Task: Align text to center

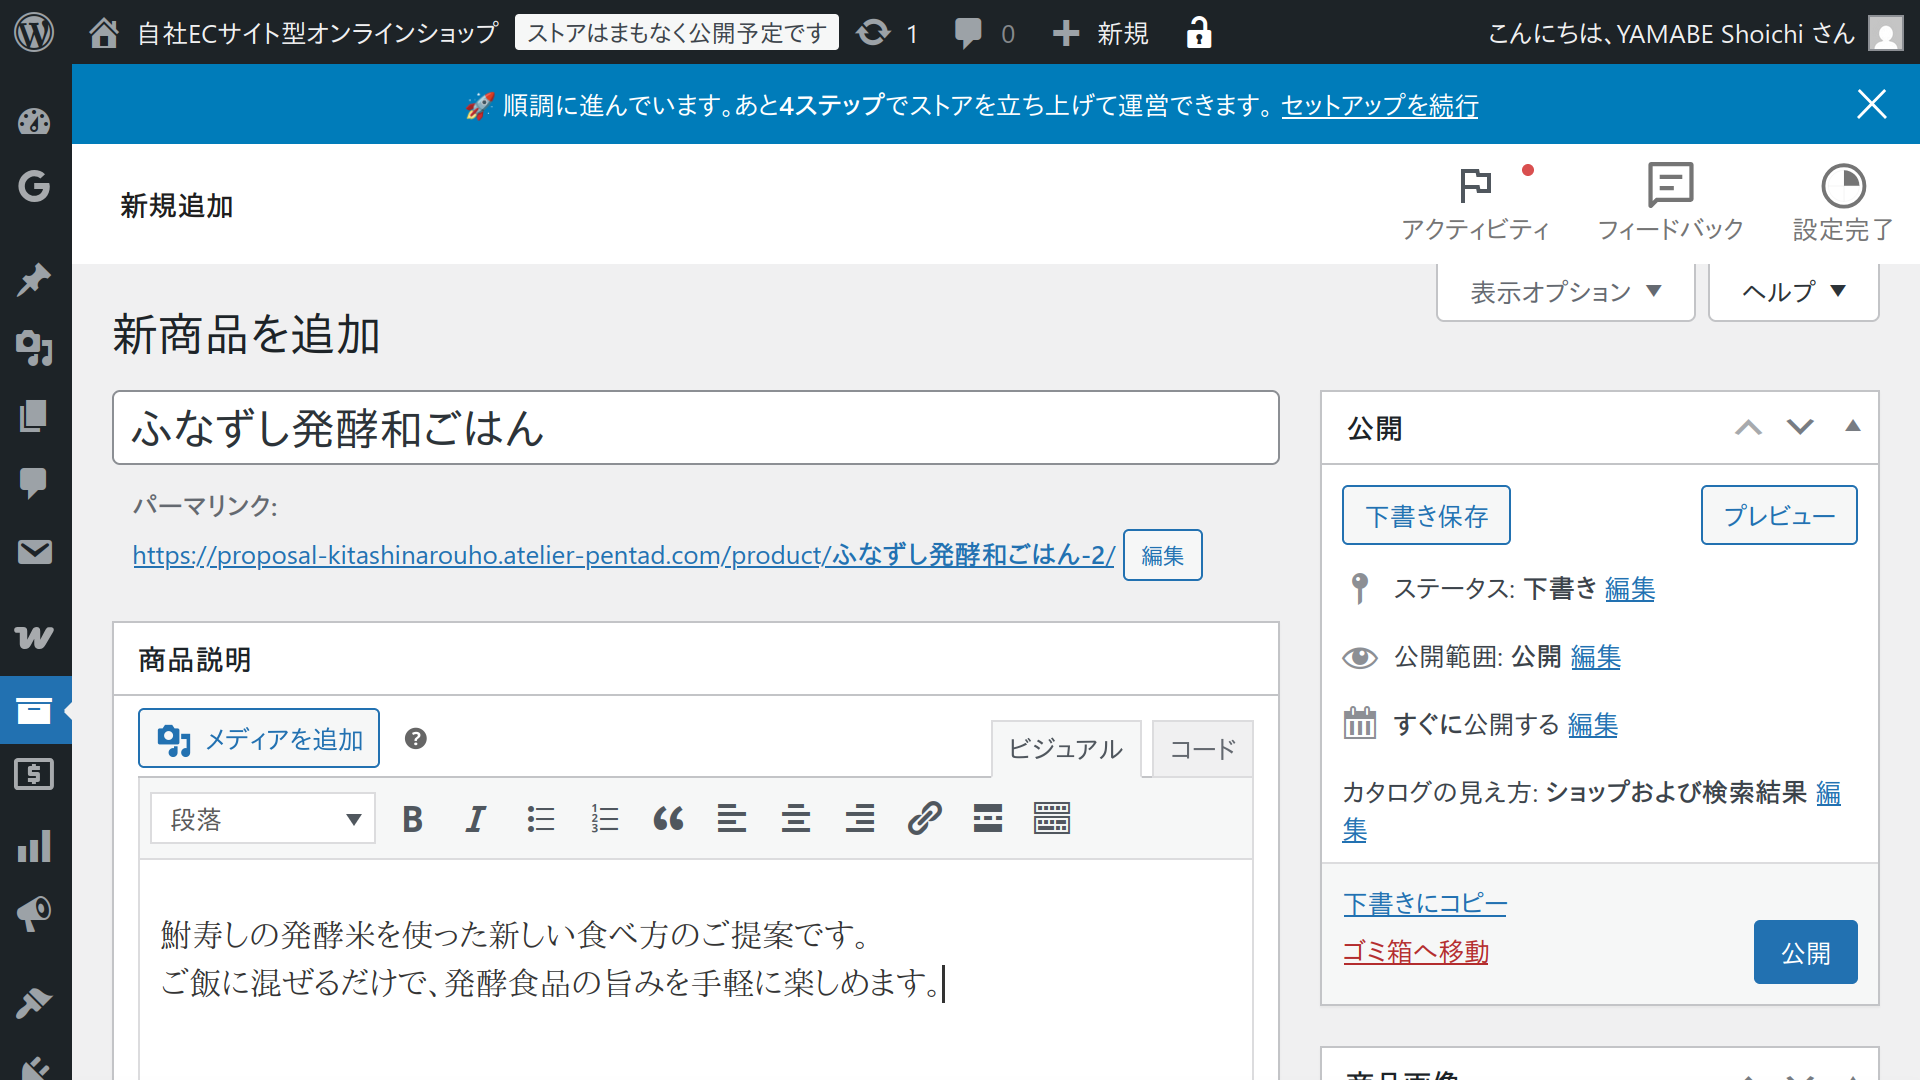Action: coord(796,818)
